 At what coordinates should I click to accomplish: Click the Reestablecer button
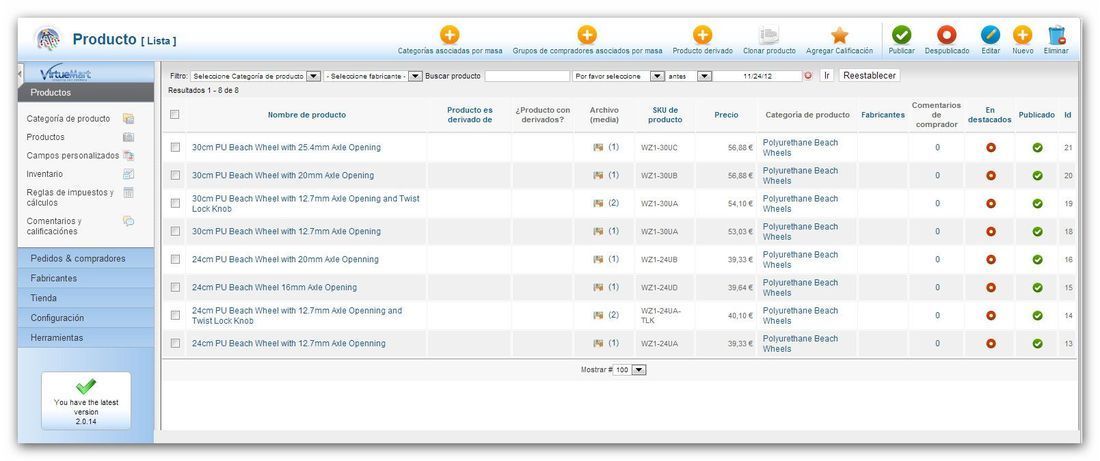(x=869, y=75)
